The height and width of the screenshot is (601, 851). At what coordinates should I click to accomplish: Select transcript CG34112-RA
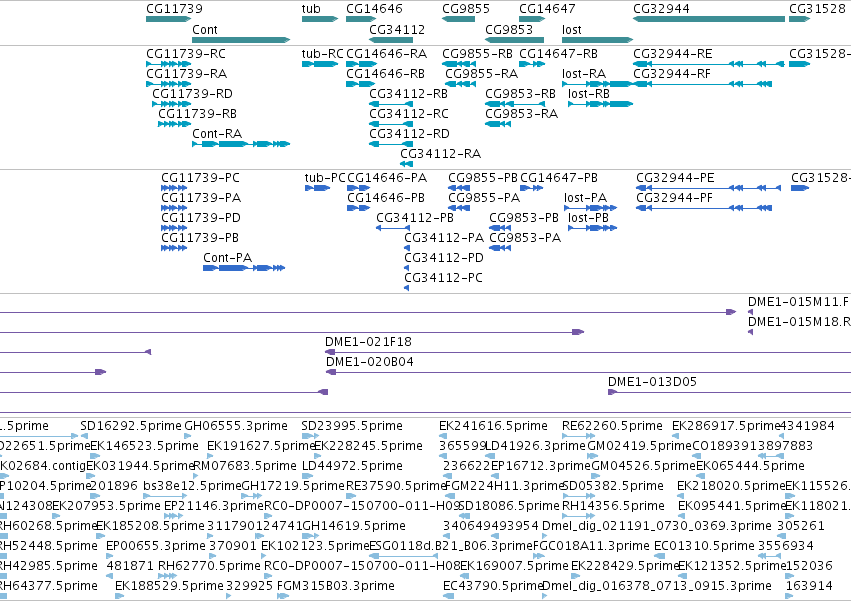pyautogui.click(x=407, y=164)
